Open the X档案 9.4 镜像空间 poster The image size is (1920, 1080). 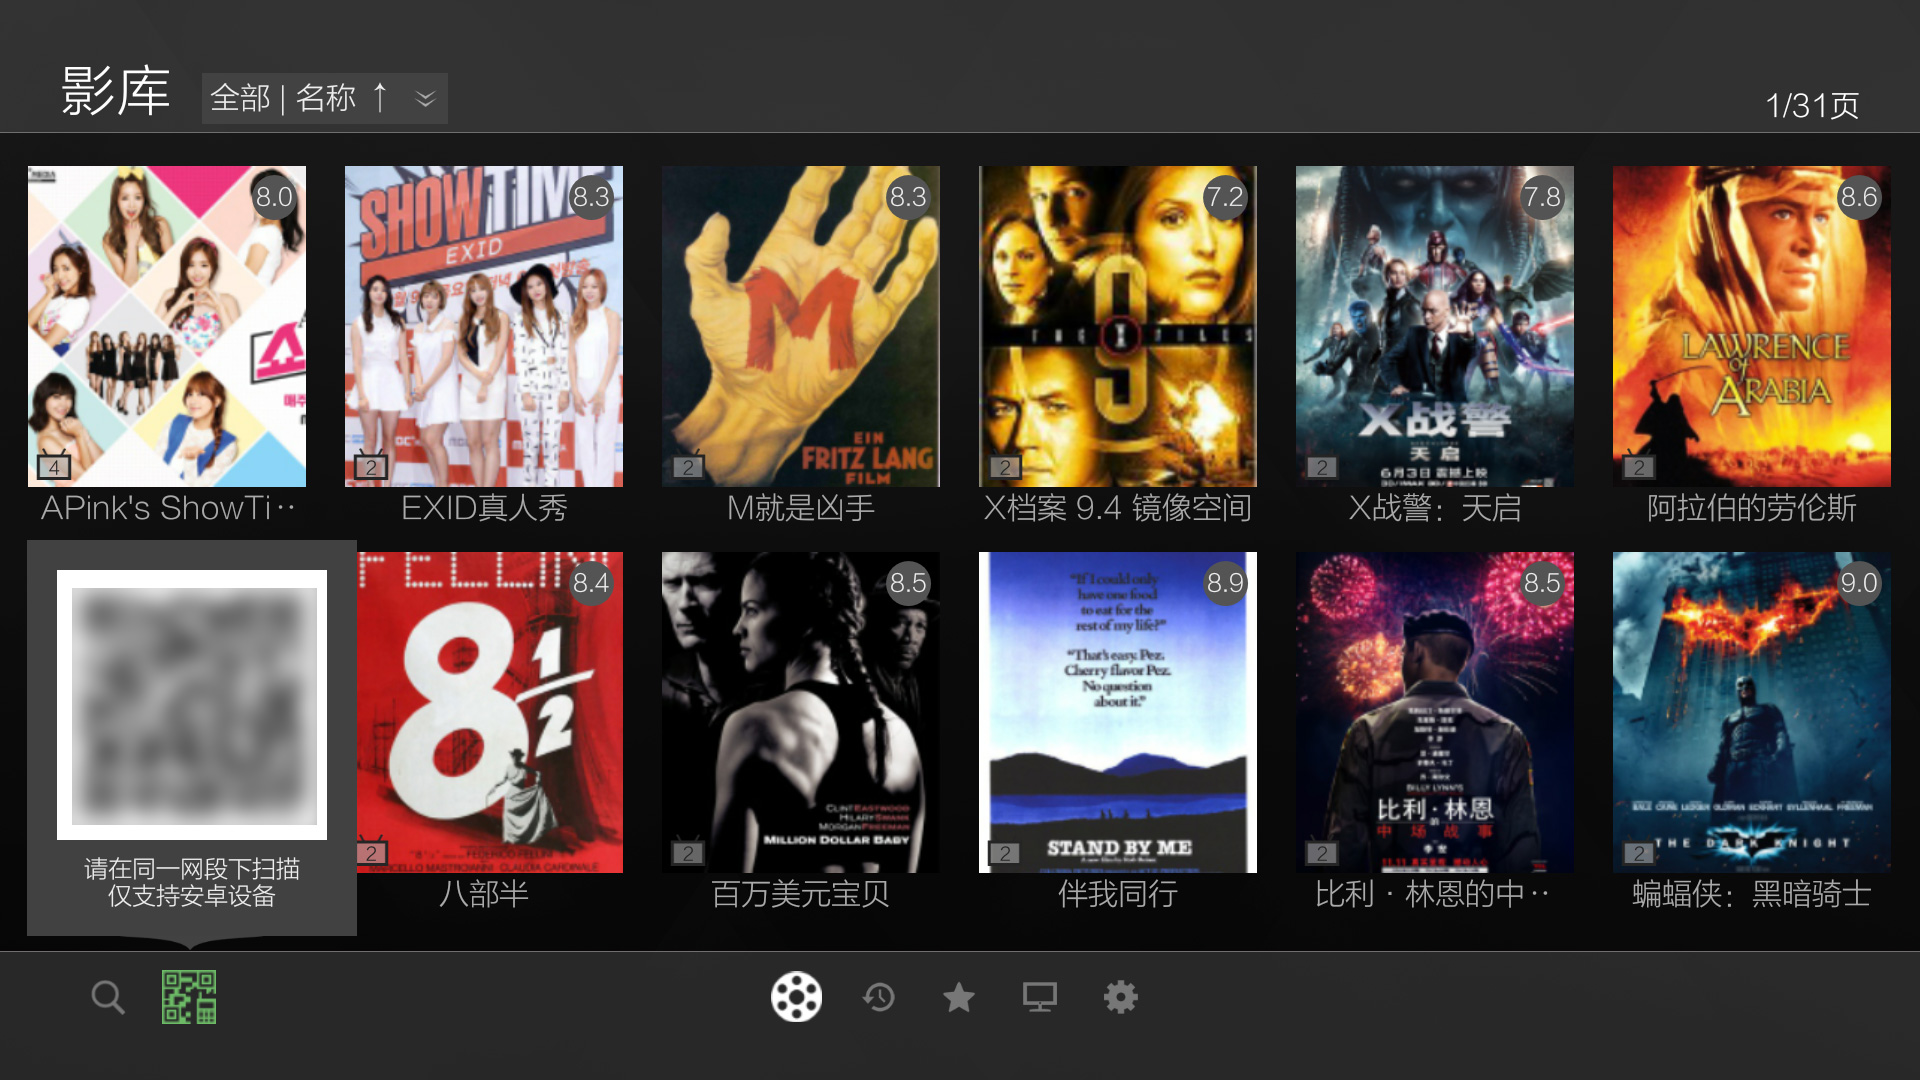(1118, 326)
